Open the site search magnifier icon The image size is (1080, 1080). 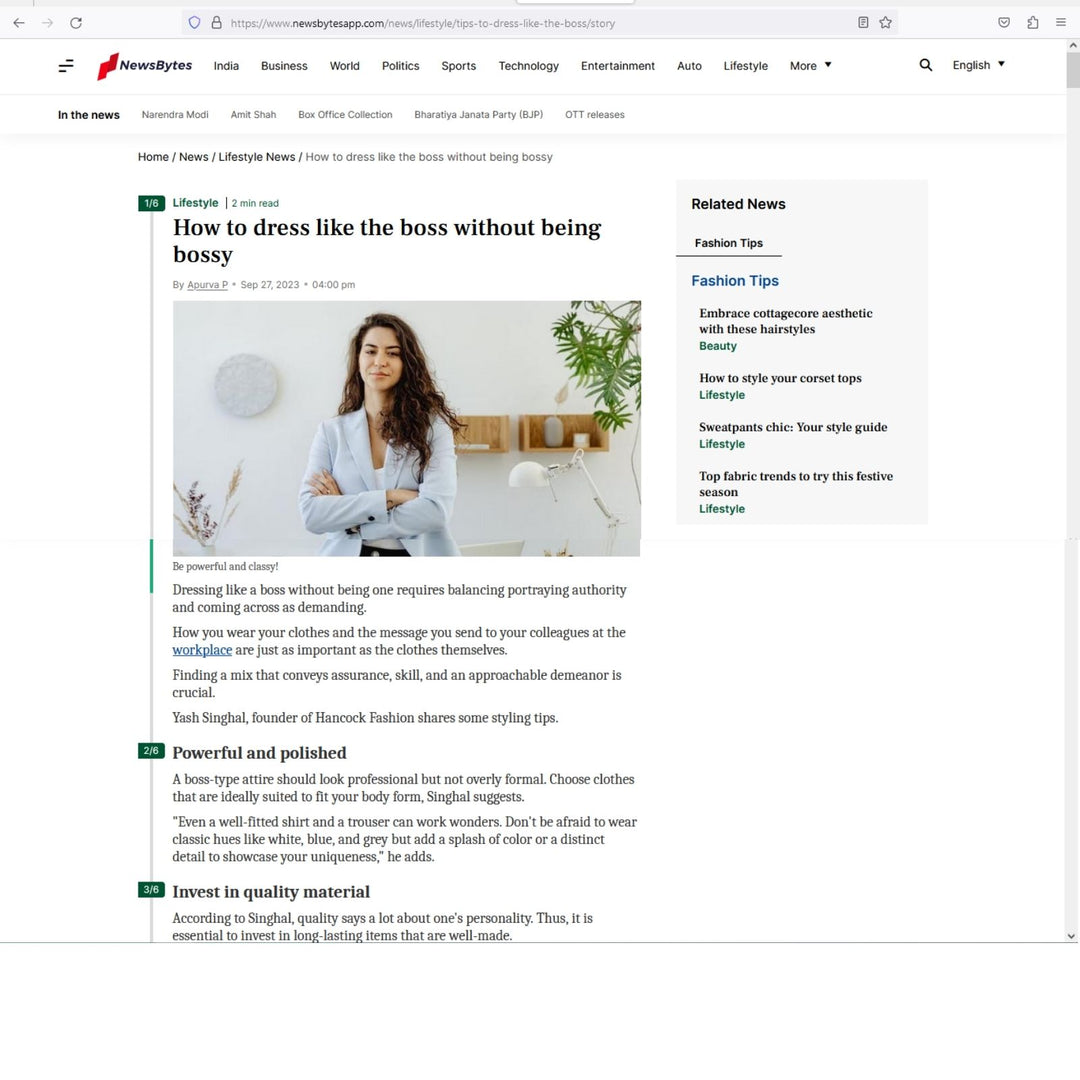[x=925, y=65]
